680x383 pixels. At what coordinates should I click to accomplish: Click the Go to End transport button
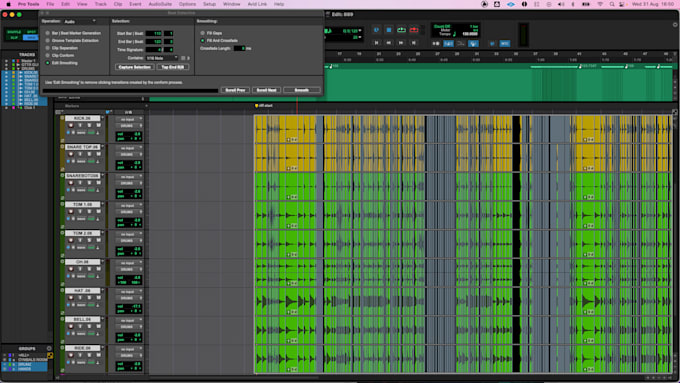pos(414,43)
